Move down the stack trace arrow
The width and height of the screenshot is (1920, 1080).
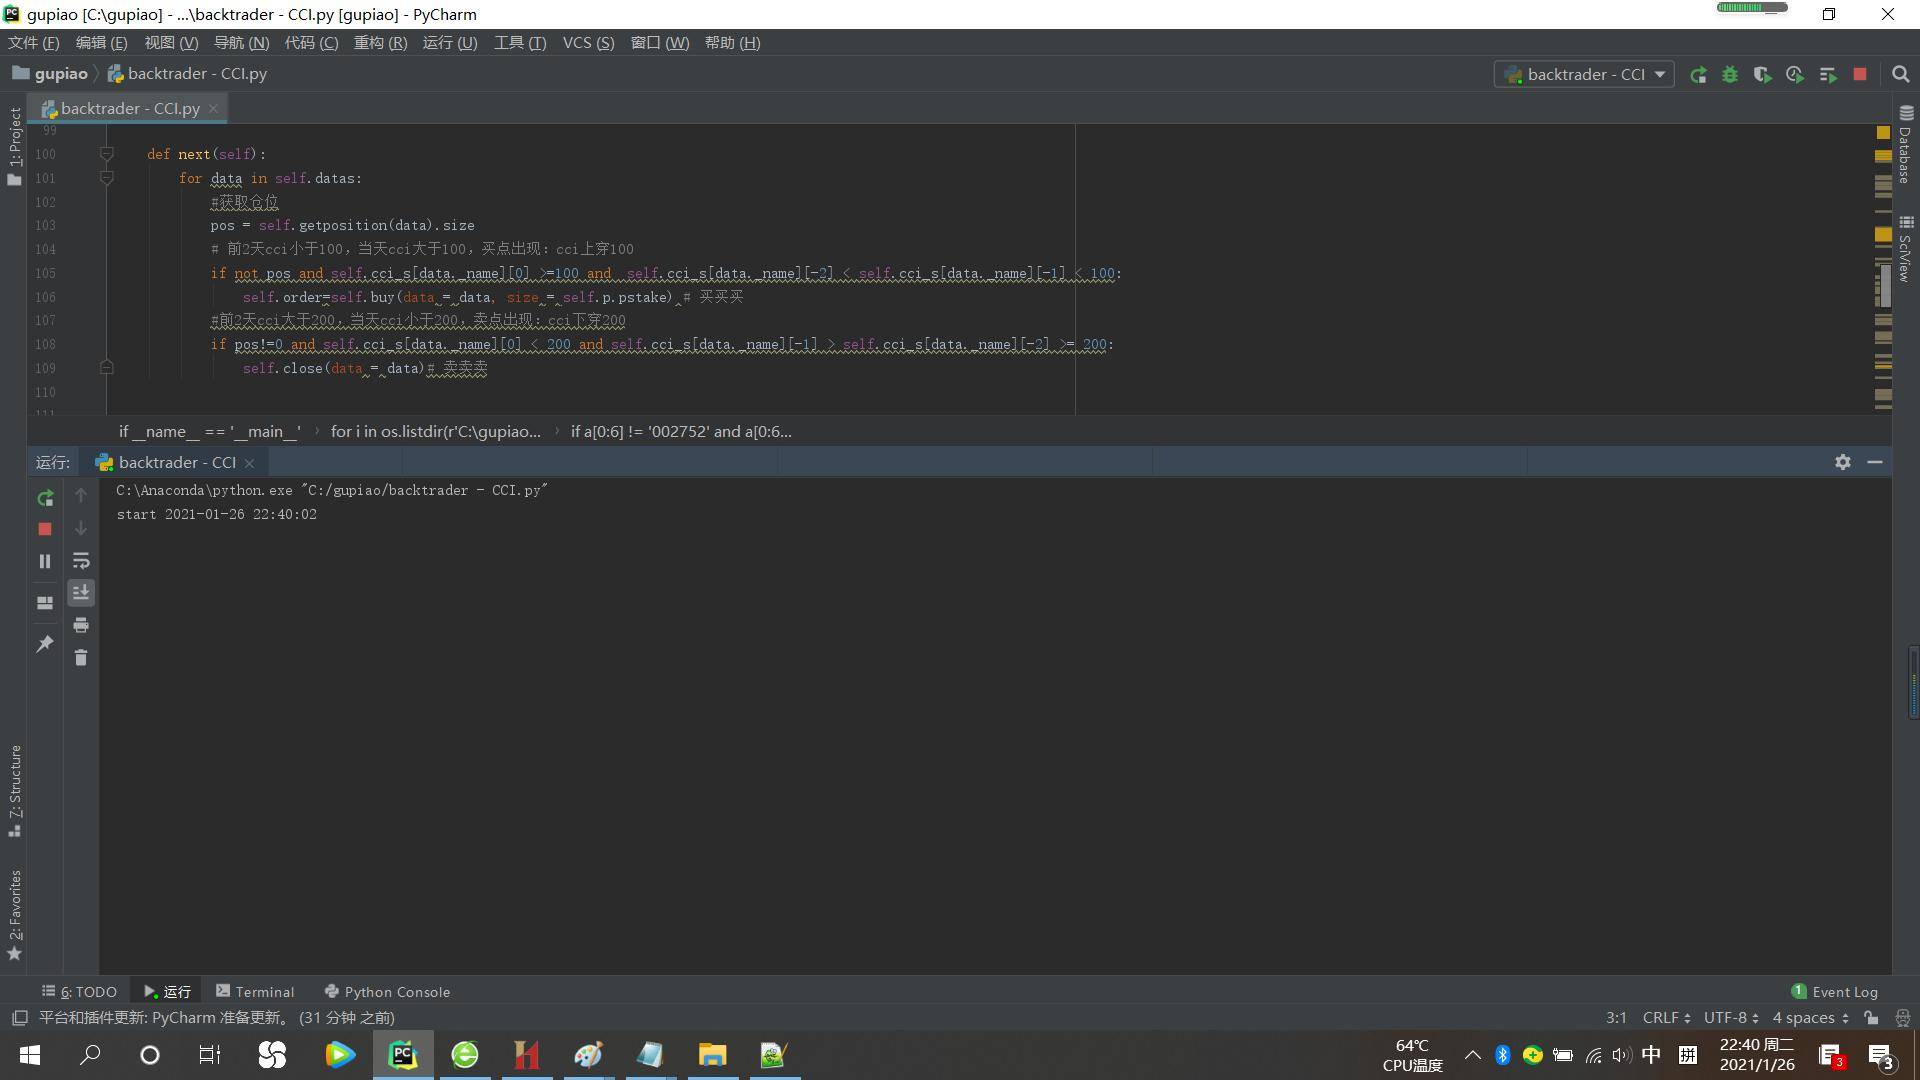click(x=81, y=528)
